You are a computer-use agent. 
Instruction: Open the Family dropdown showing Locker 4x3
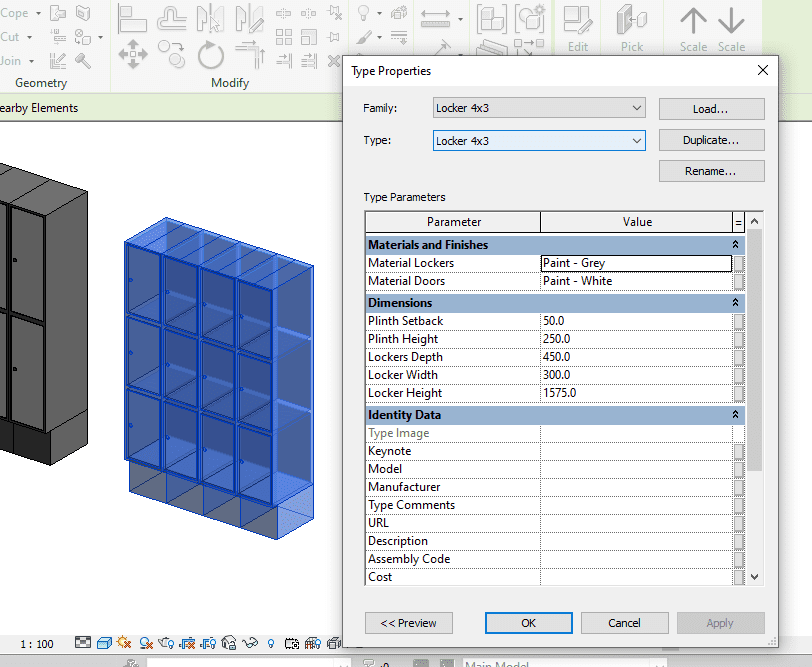(539, 108)
